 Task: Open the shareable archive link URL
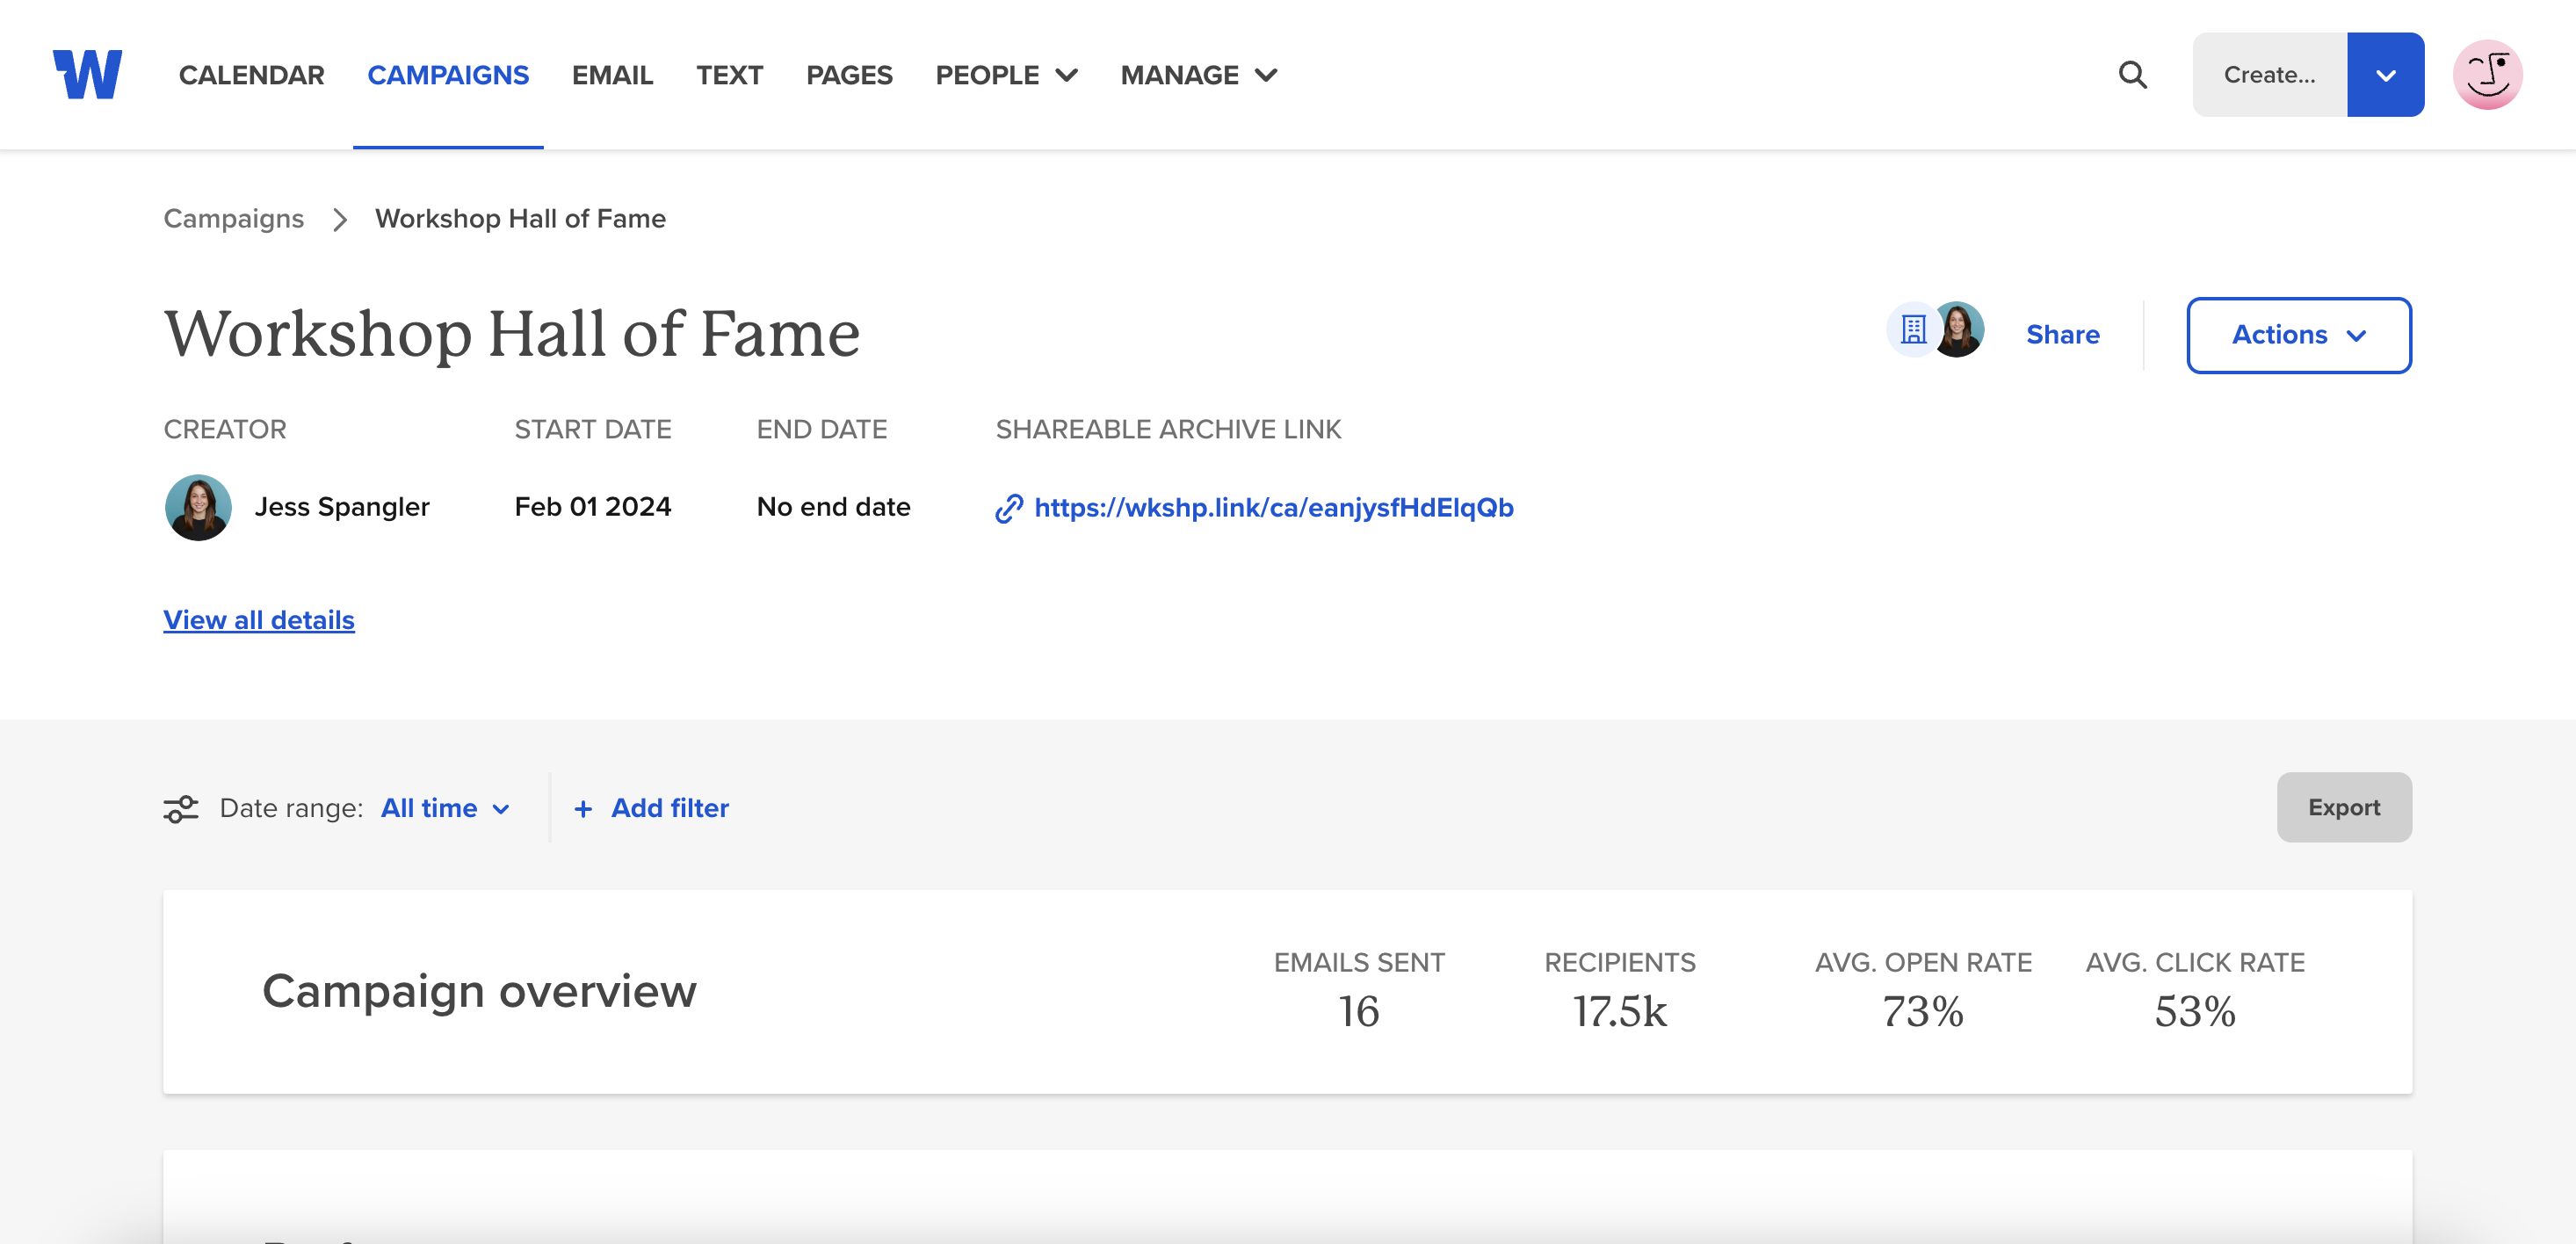point(1274,508)
